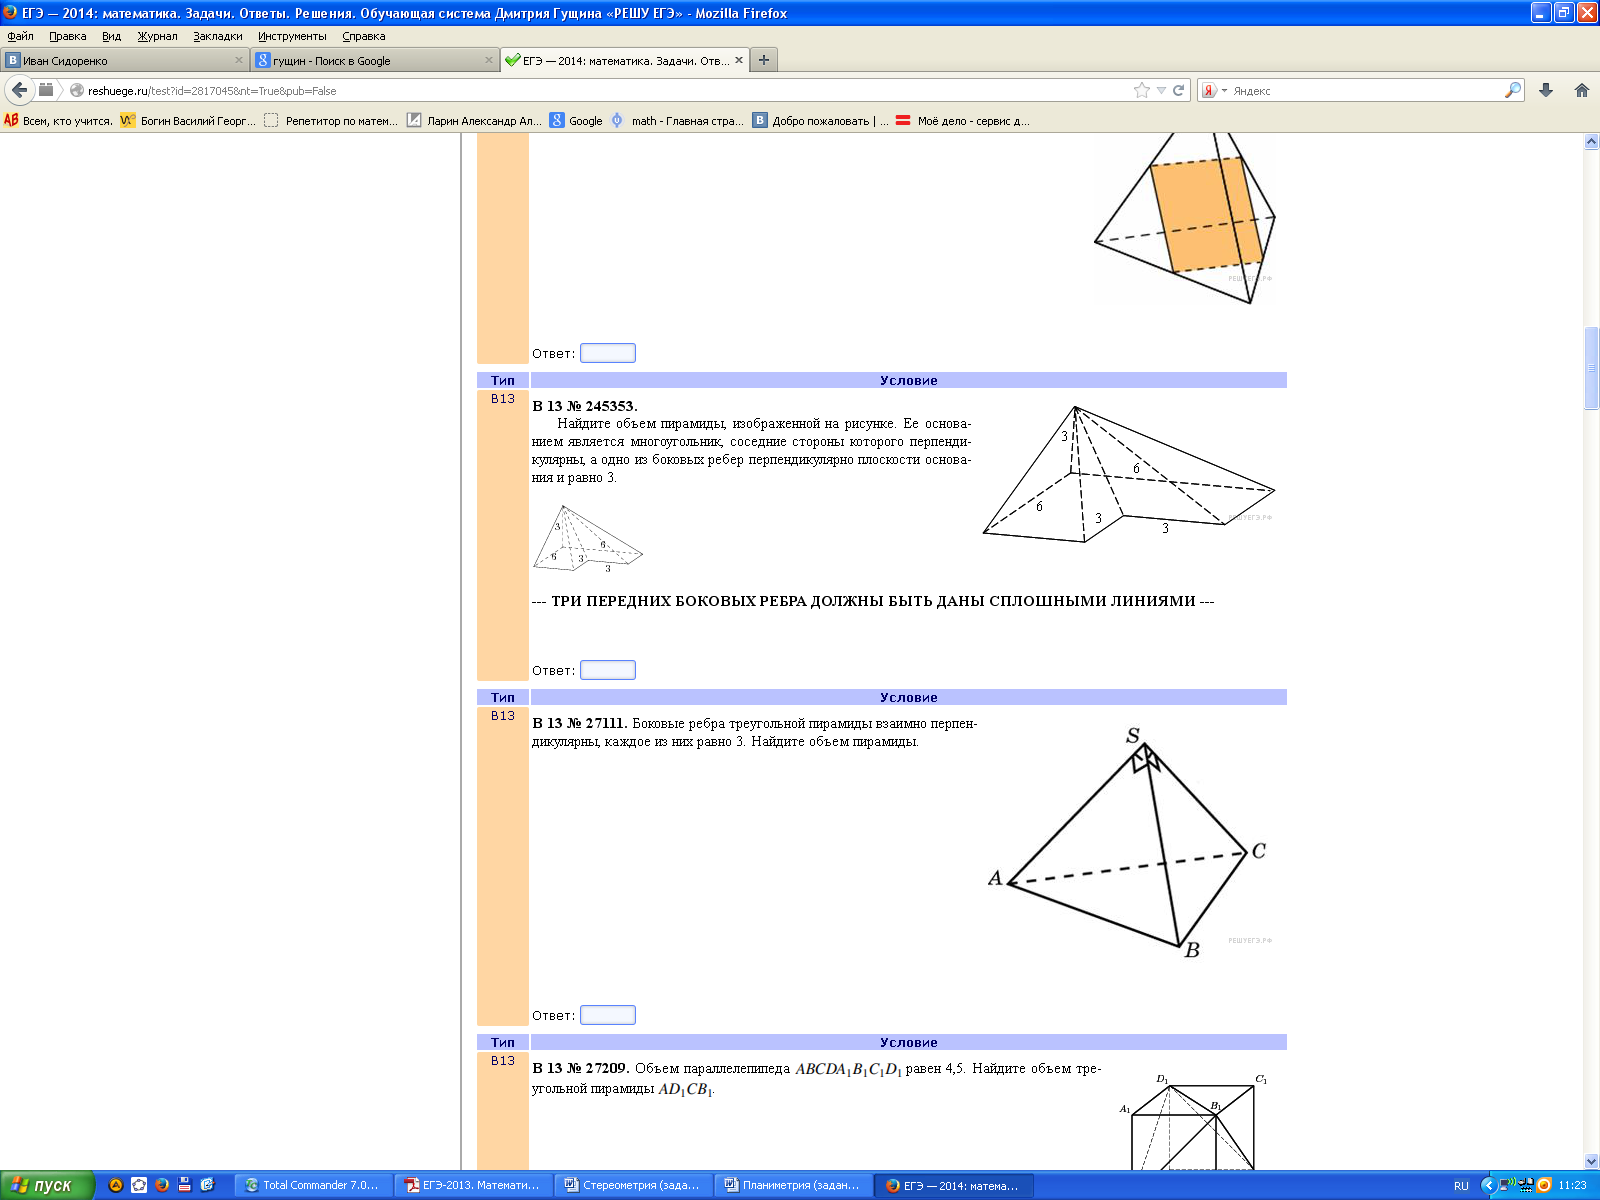
Task: Launch Firefox from the quick launch bar
Action: pyautogui.click(x=161, y=1185)
